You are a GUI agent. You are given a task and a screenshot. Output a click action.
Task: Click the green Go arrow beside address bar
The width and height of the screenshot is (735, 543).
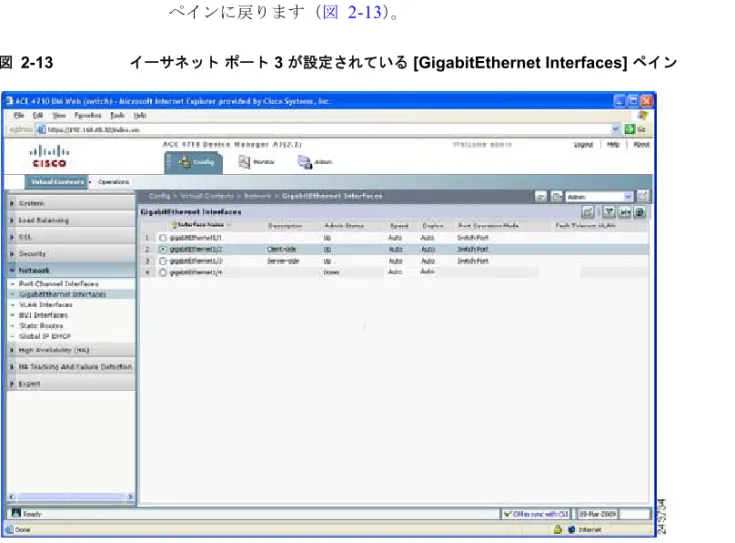pyautogui.click(x=630, y=129)
